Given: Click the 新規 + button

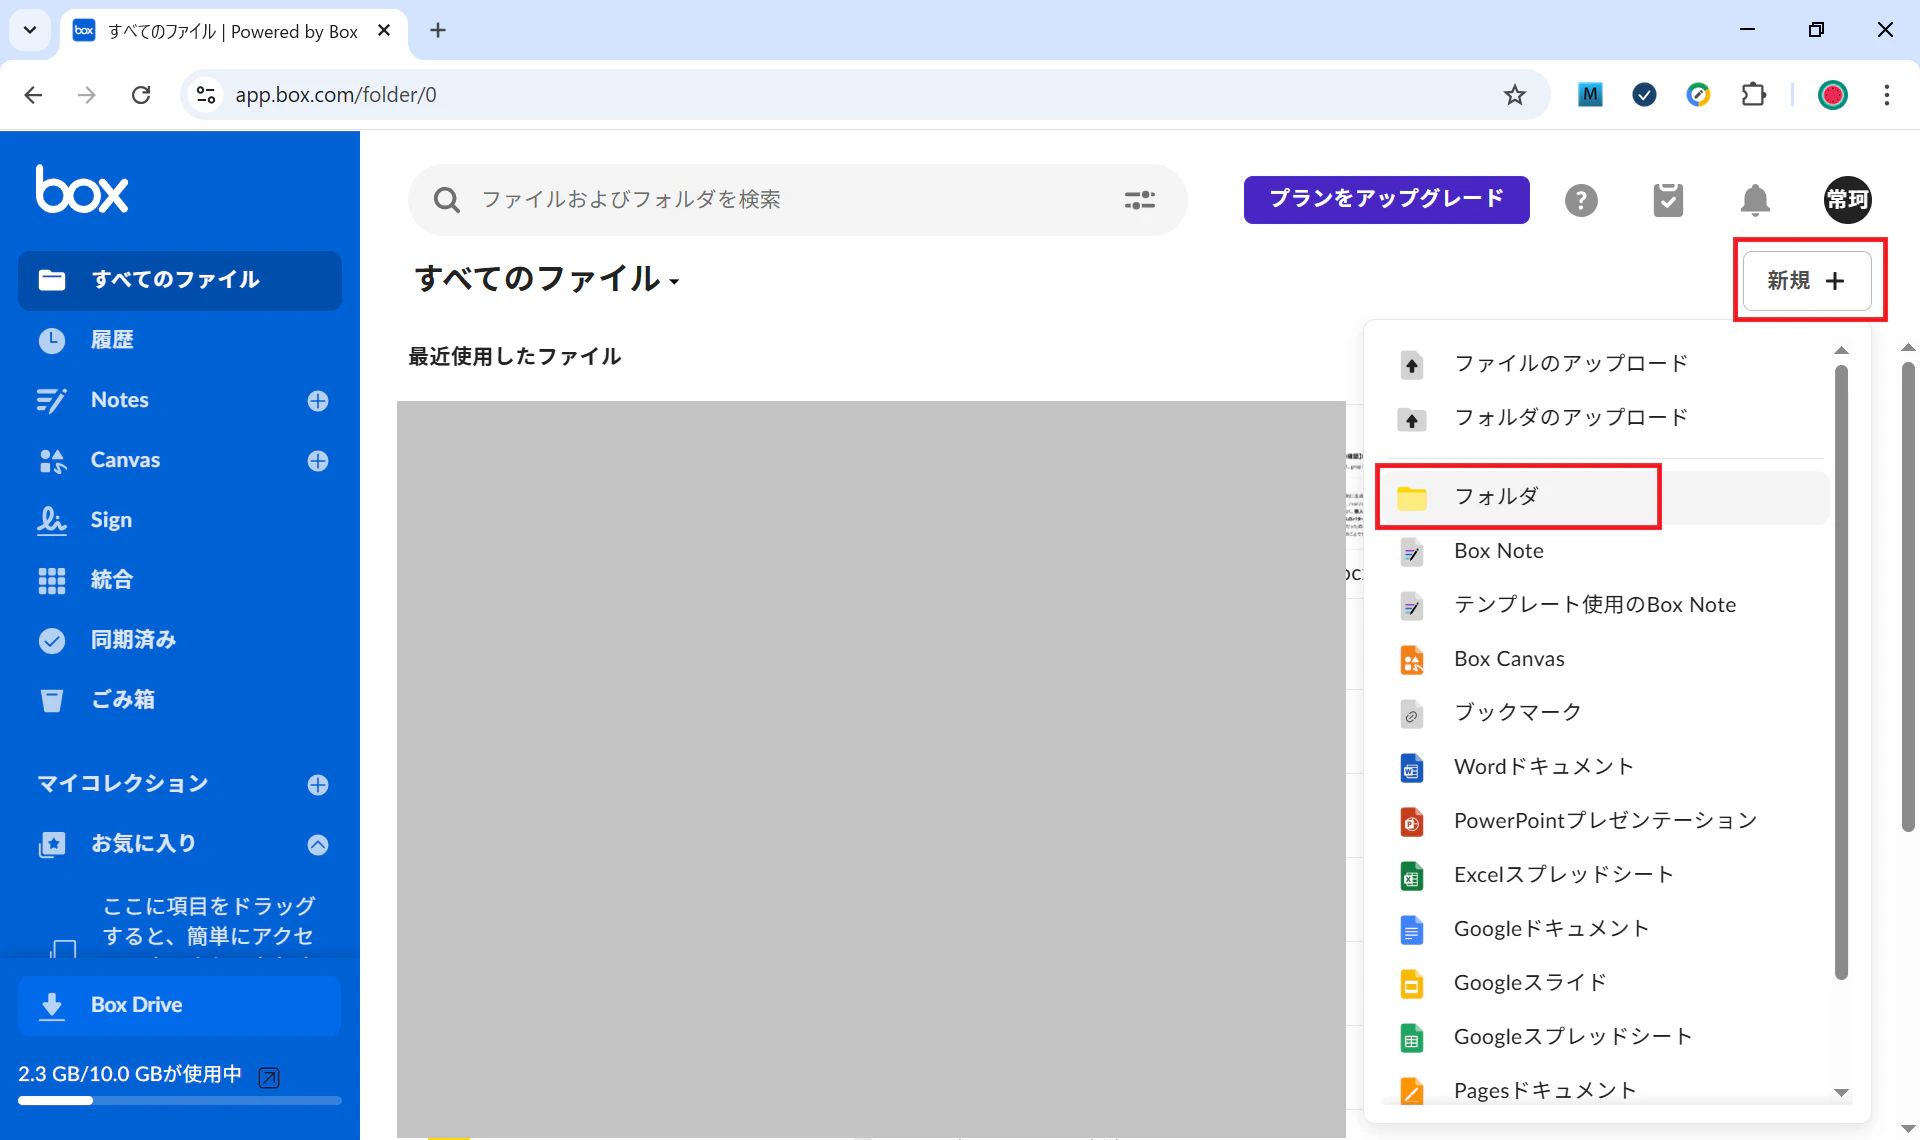Looking at the screenshot, I should [1807, 281].
